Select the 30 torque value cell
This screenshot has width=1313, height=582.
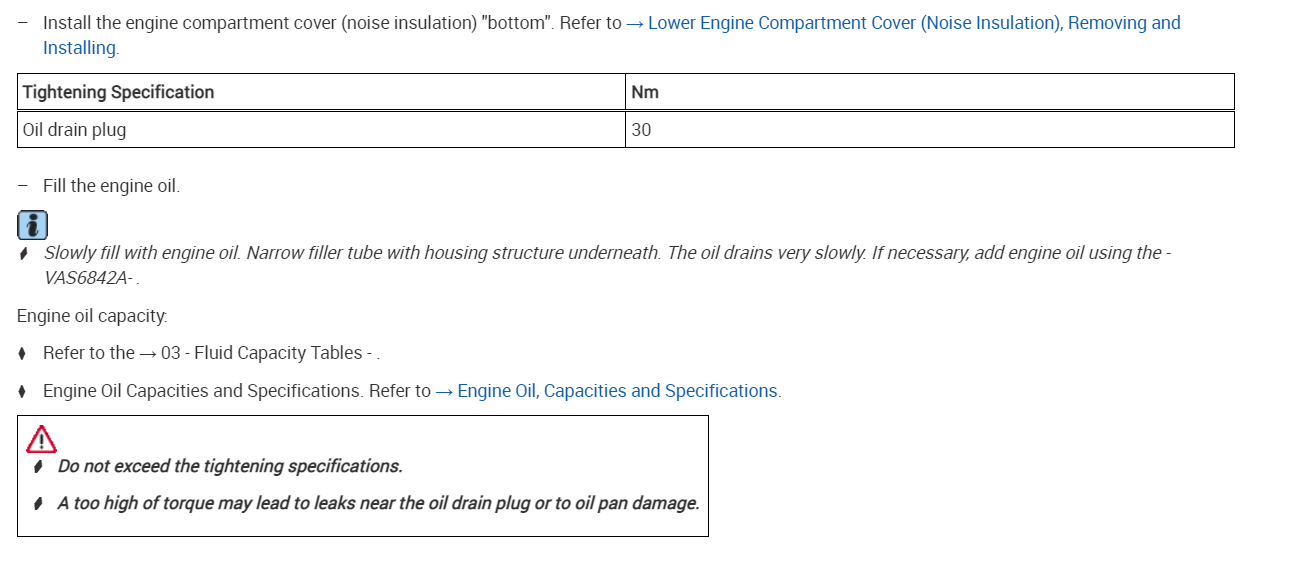(x=641, y=130)
